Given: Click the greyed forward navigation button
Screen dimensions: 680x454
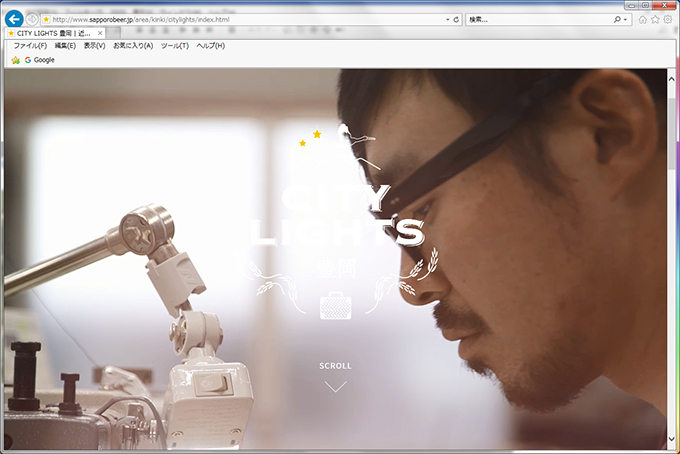Looking at the screenshot, I should (x=32, y=19).
